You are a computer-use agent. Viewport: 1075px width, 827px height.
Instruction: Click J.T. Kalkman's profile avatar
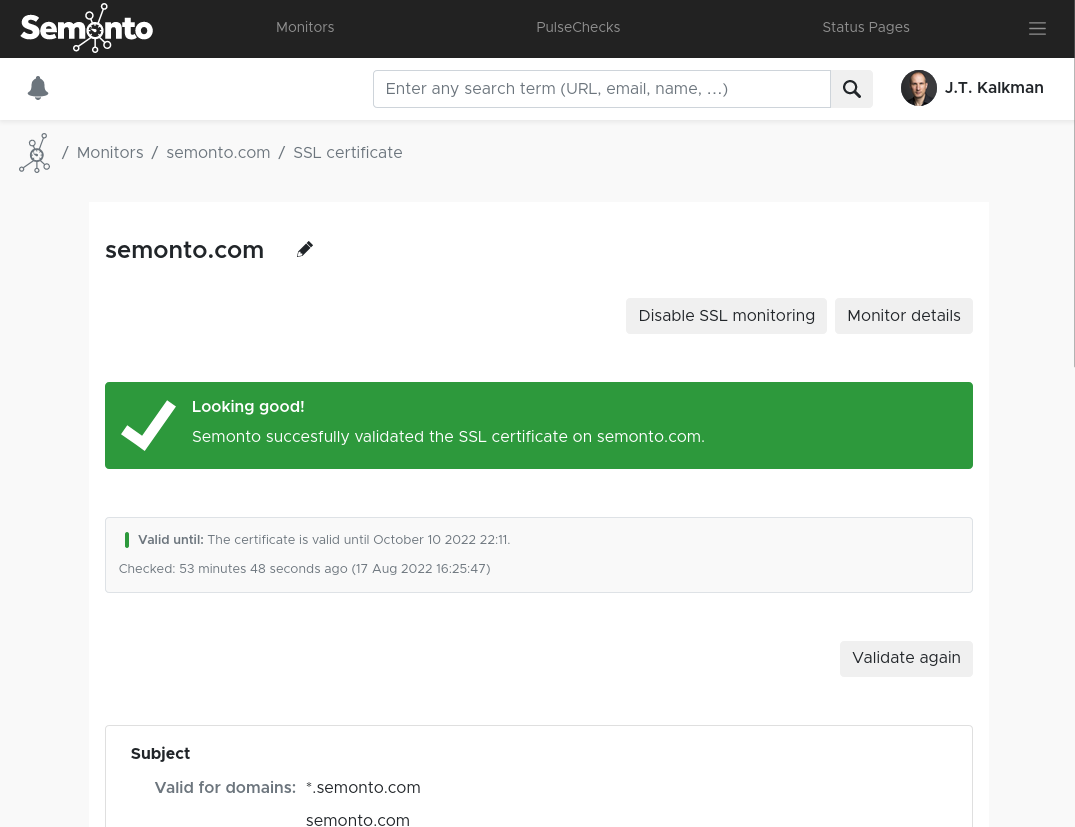(x=918, y=88)
